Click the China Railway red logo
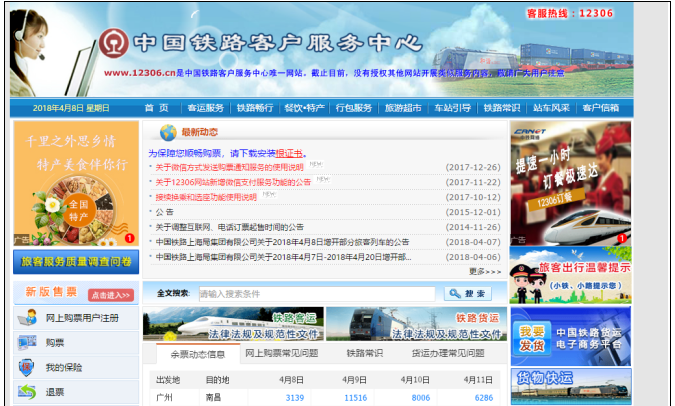This screenshot has height=406, width=675. click(x=114, y=43)
